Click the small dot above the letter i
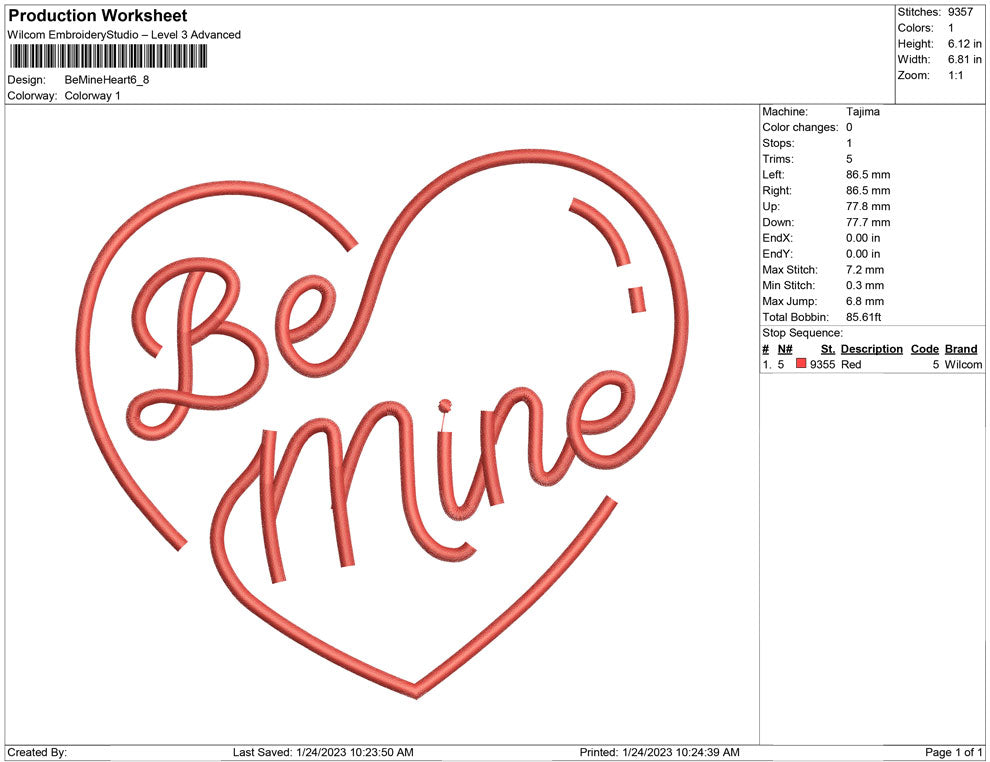 coord(444,405)
